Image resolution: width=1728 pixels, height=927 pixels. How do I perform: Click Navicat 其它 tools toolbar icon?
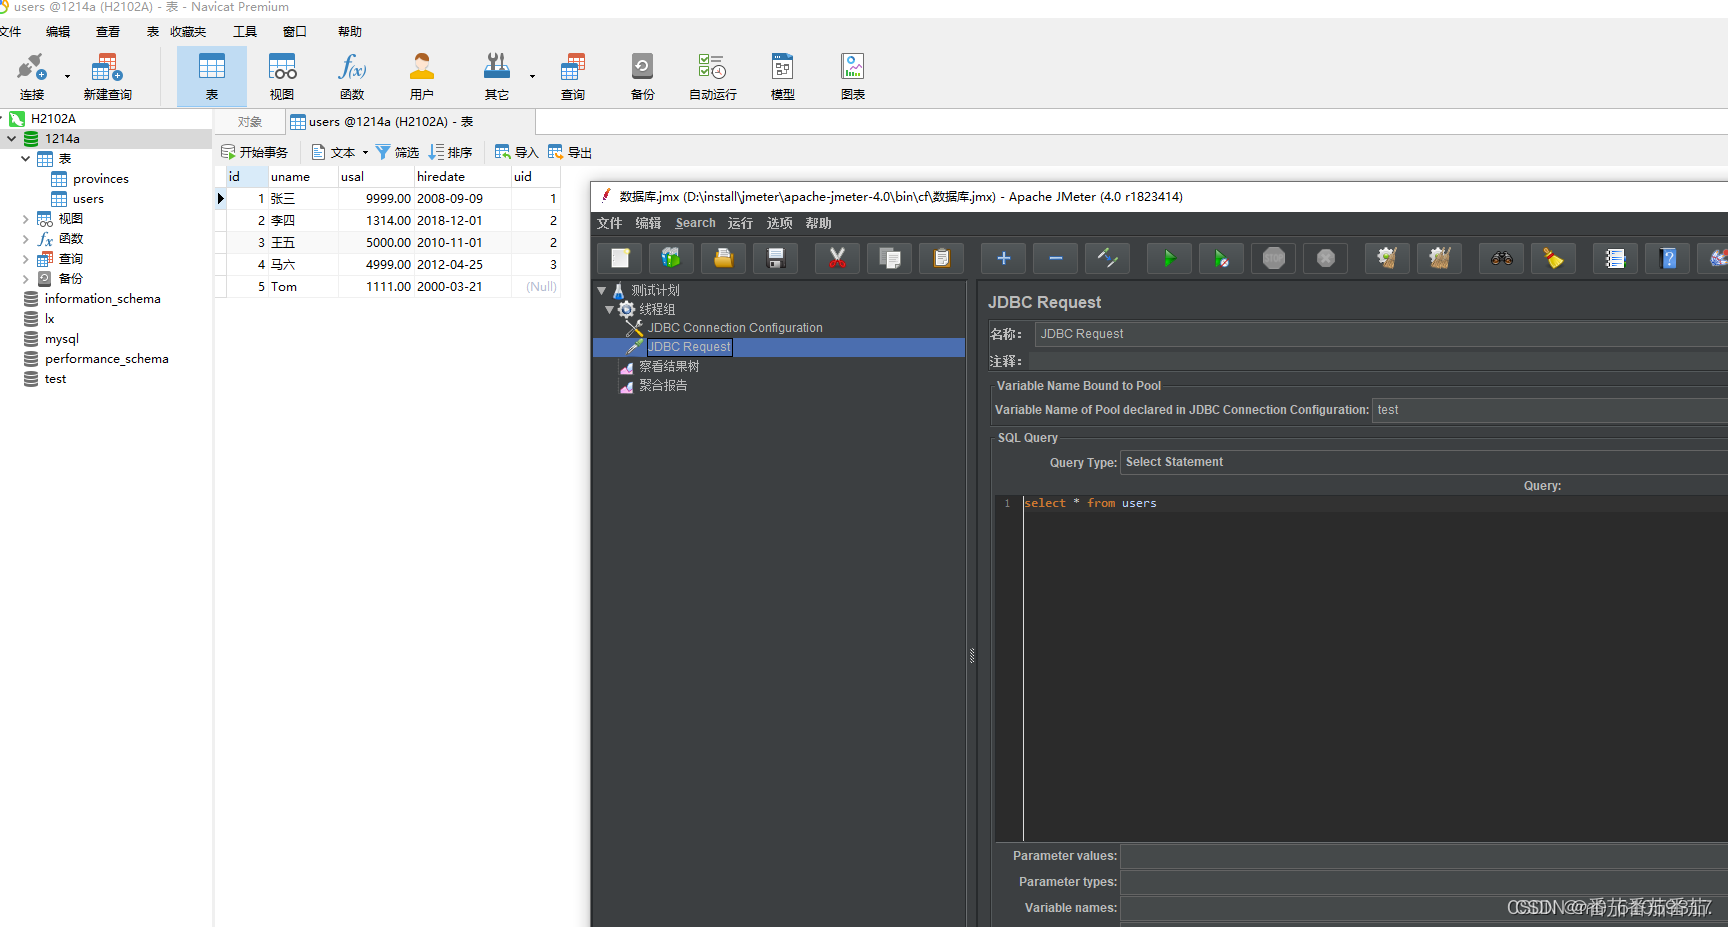(x=497, y=76)
